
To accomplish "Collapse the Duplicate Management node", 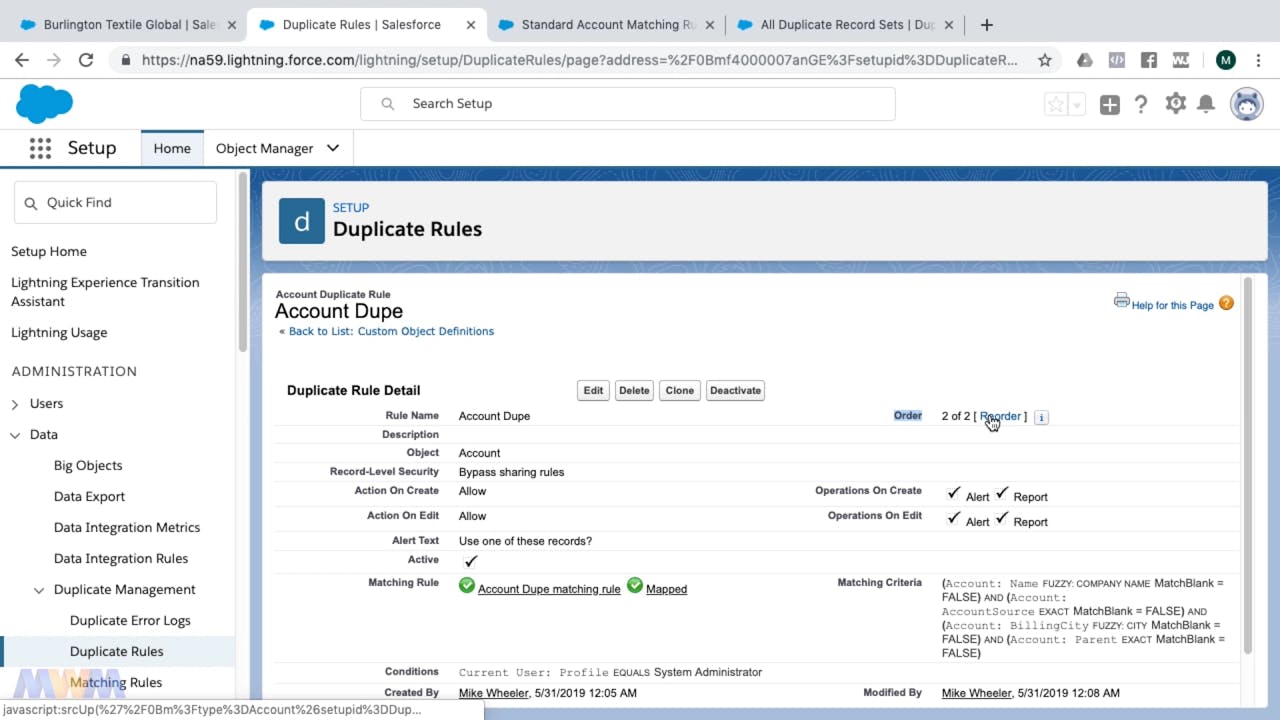I will coord(39,590).
